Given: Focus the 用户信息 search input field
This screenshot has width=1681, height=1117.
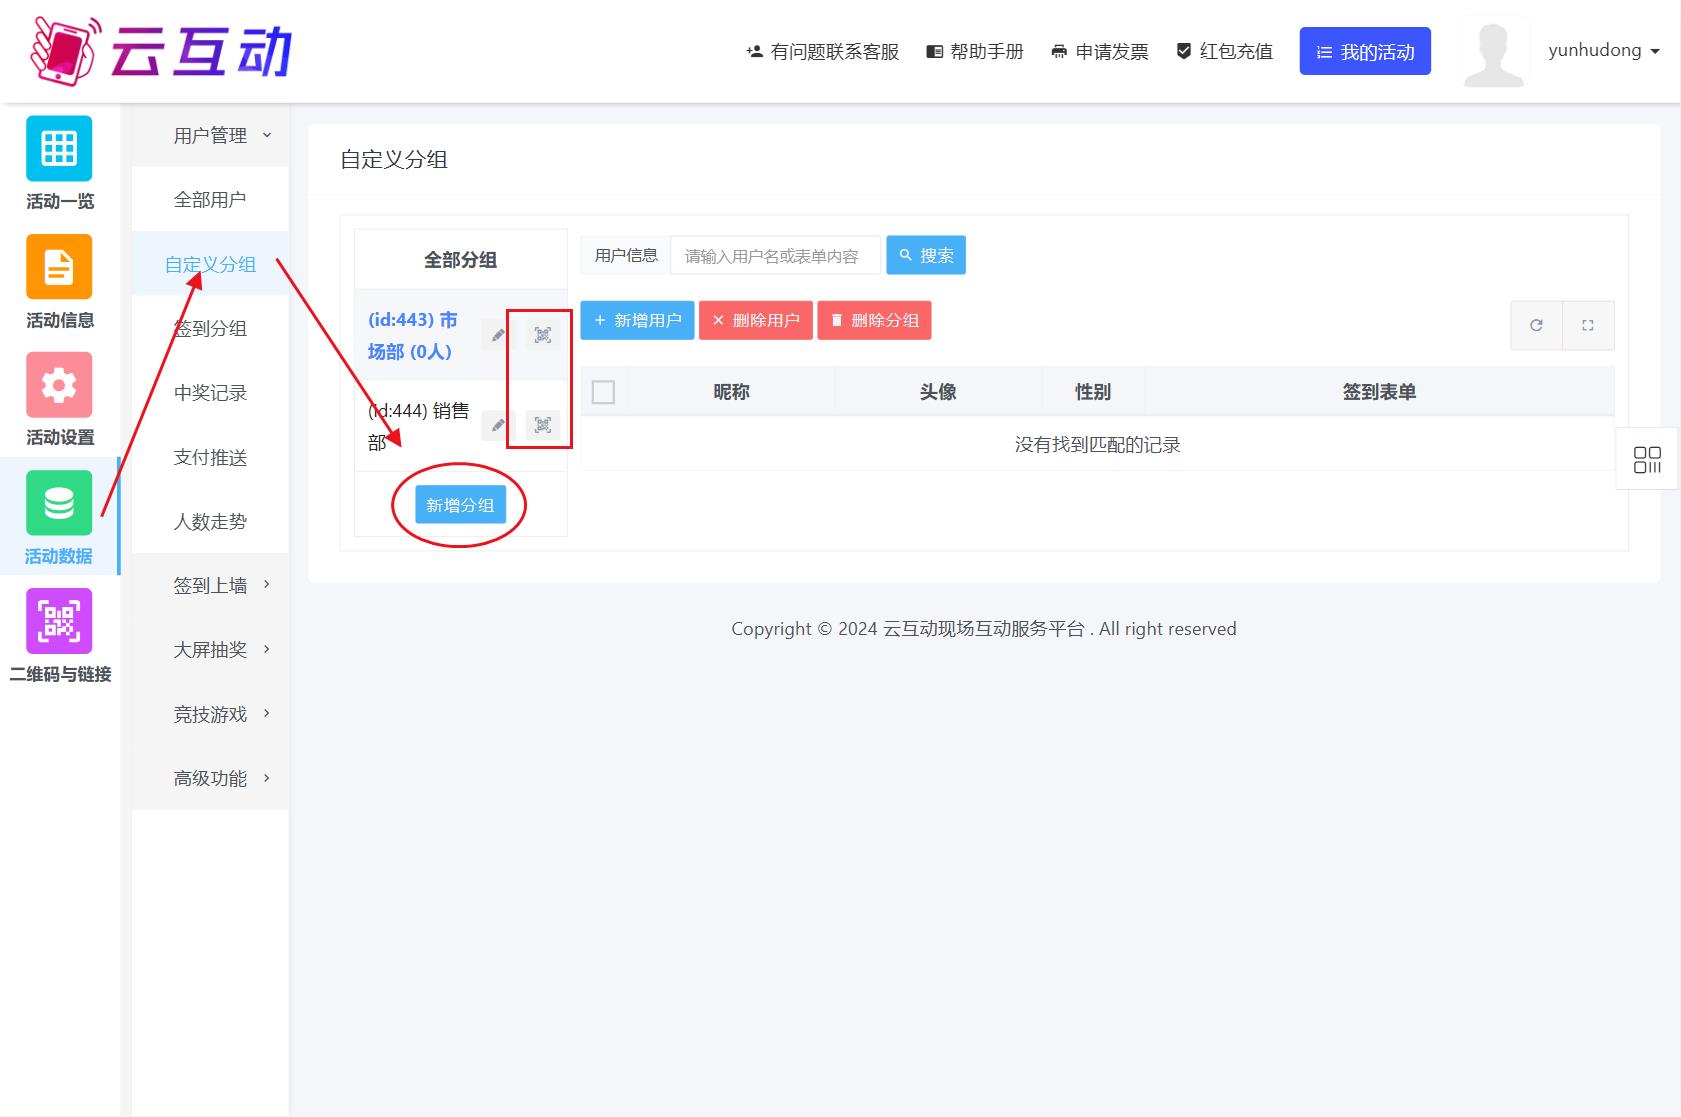Looking at the screenshot, I should coord(775,256).
